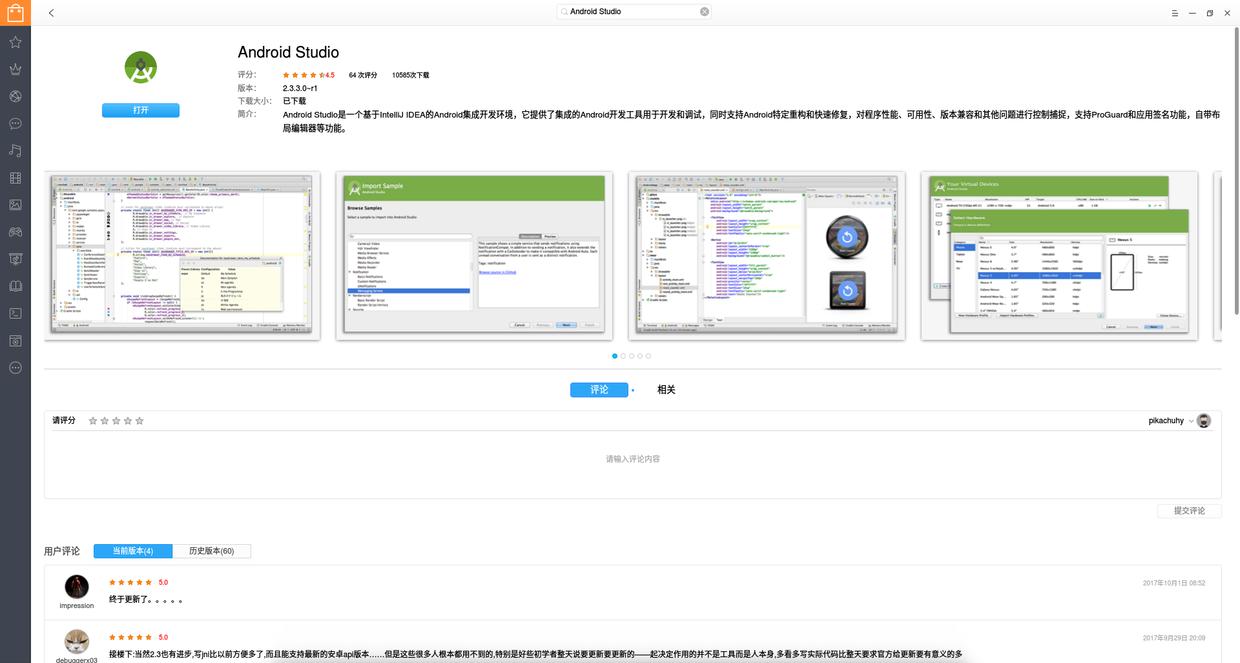Rate five stars in 请评分
Viewport: 1240px width, 663px height.
point(139,421)
